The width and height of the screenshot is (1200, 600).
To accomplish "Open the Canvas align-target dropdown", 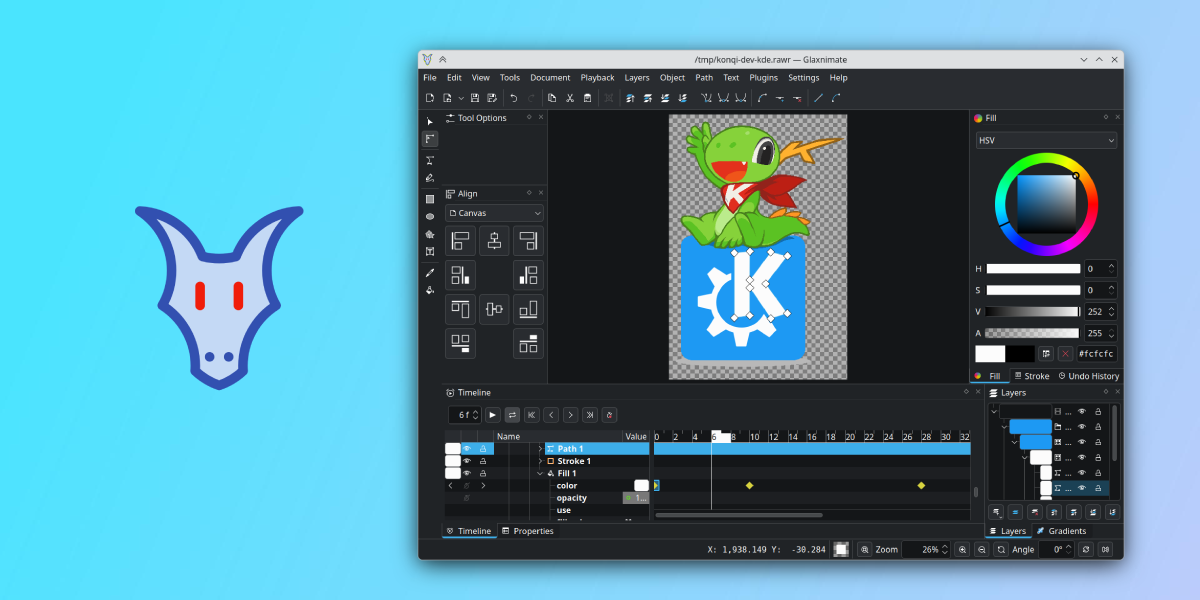I will [494, 213].
